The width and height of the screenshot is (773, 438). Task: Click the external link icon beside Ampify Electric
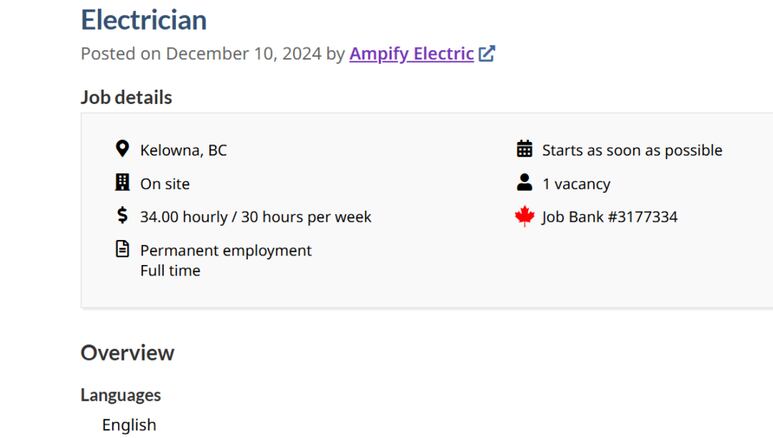click(x=487, y=53)
